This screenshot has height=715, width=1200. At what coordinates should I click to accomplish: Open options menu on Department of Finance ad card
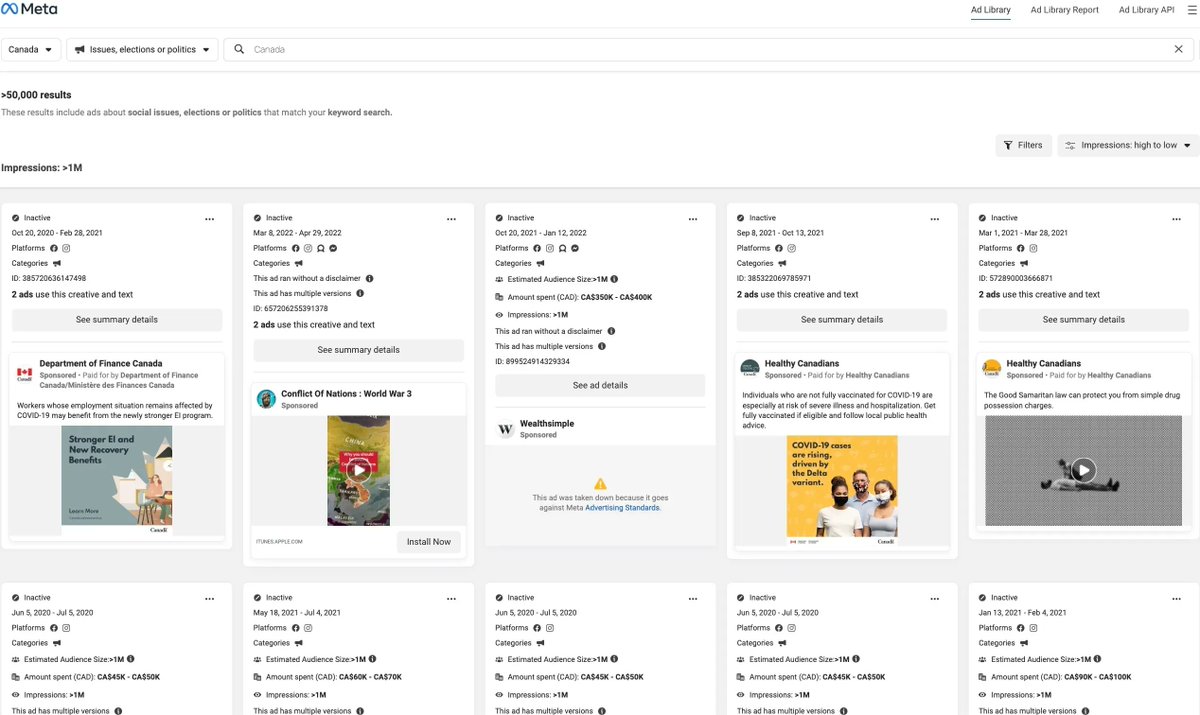click(209, 218)
